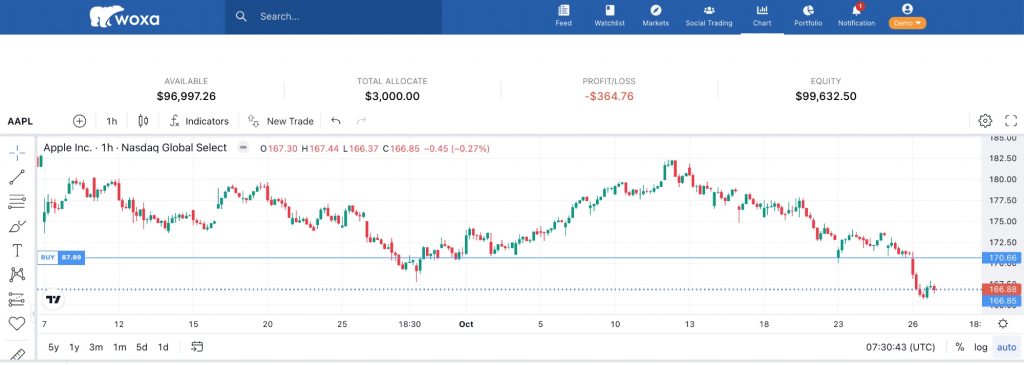The width and height of the screenshot is (1024, 365).
Task: Open chart settings gear icon
Action: click(985, 121)
